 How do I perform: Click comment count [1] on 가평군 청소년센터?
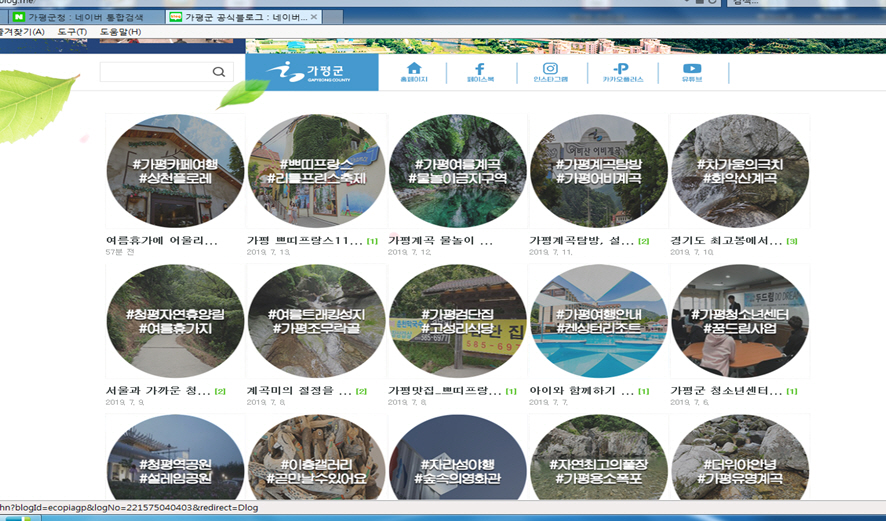click(792, 391)
